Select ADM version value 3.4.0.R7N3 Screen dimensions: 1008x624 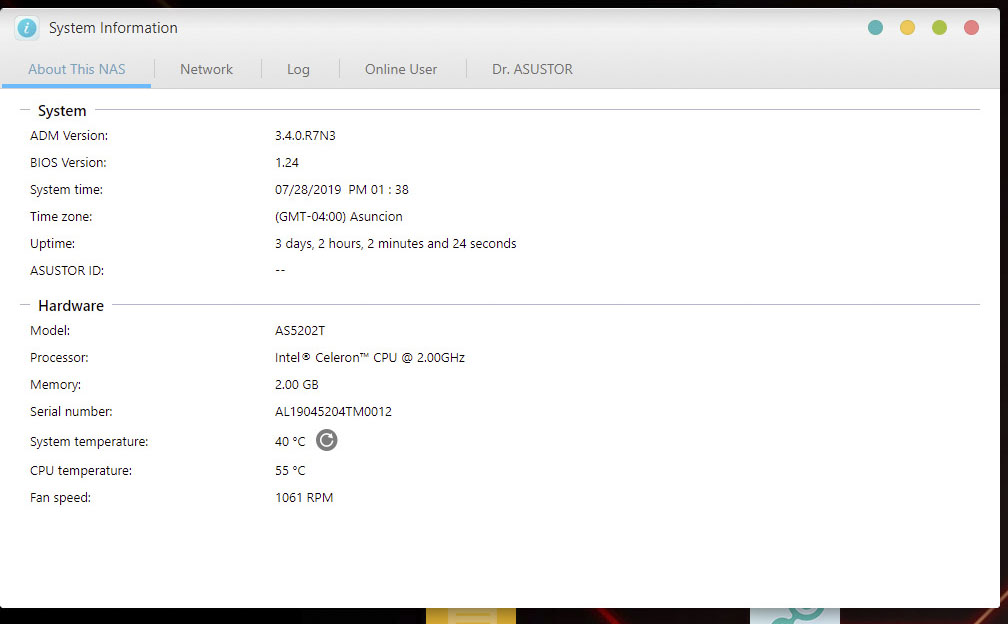[305, 136]
